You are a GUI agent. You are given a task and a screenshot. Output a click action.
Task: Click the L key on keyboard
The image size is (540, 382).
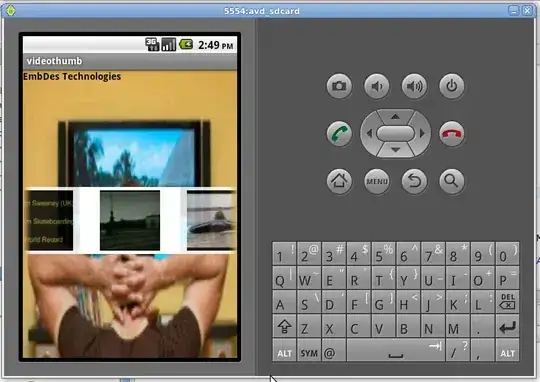coord(482,302)
